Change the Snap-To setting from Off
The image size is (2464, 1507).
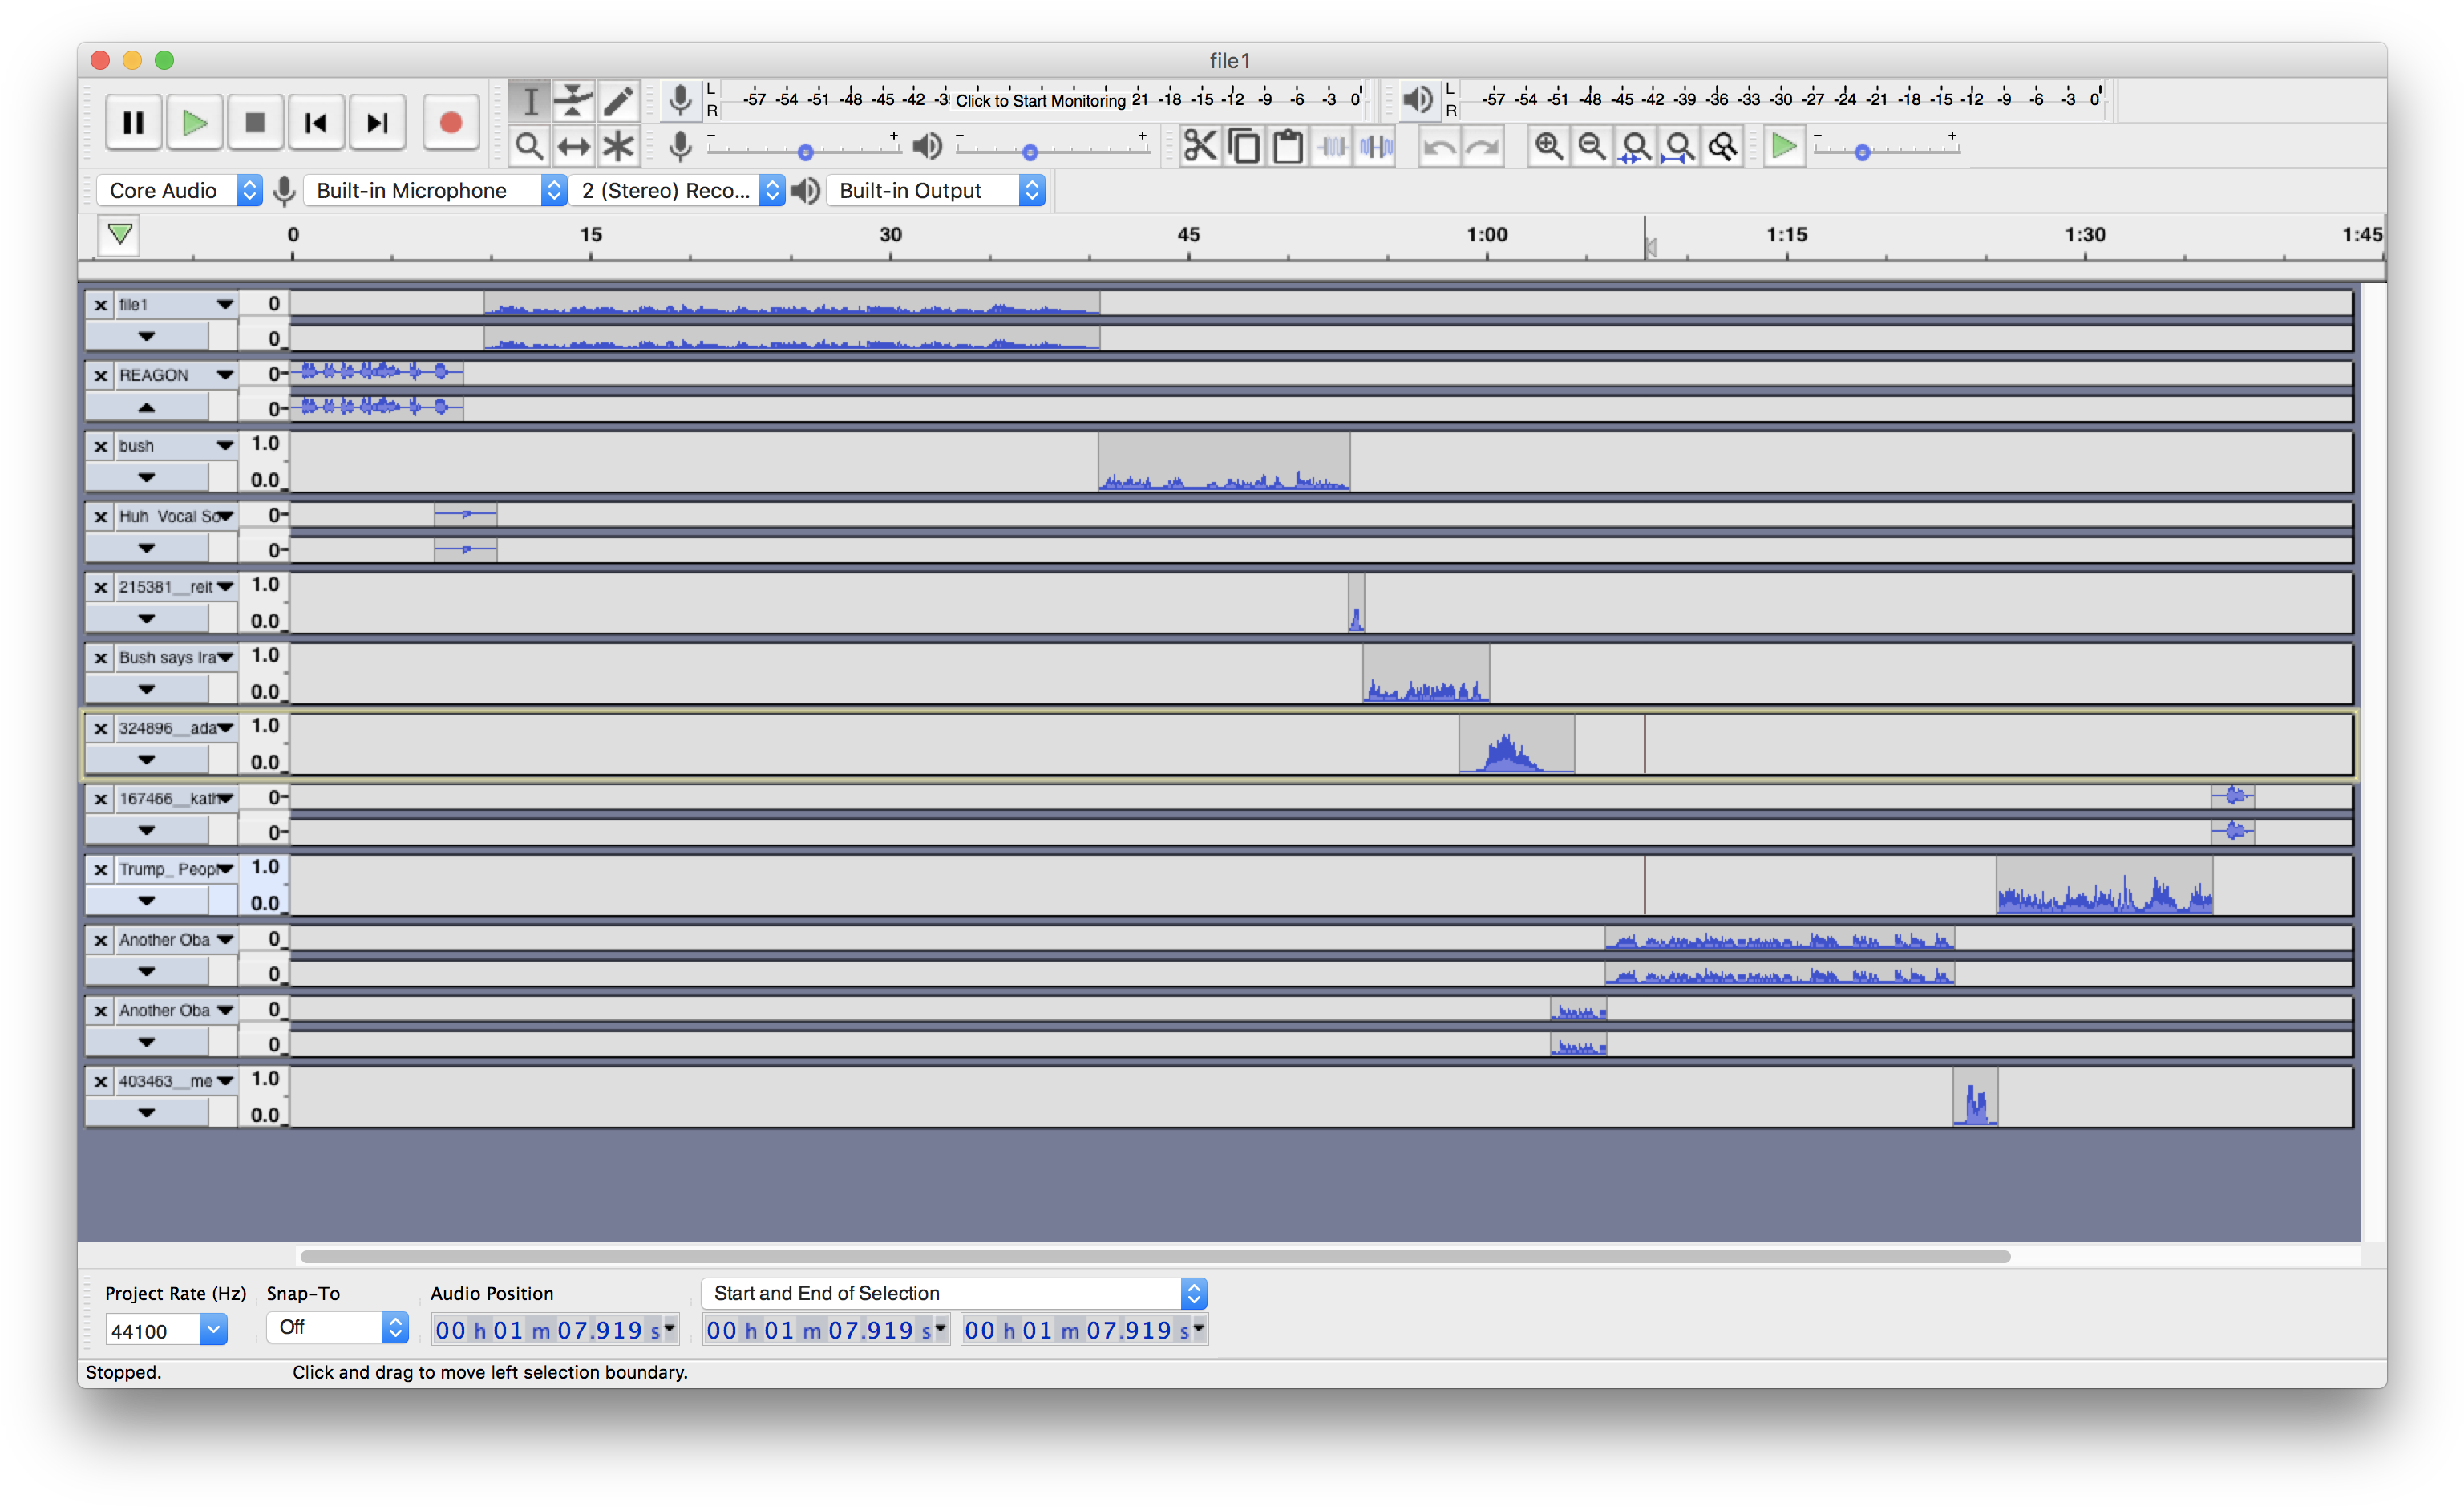click(x=337, y=1327)
